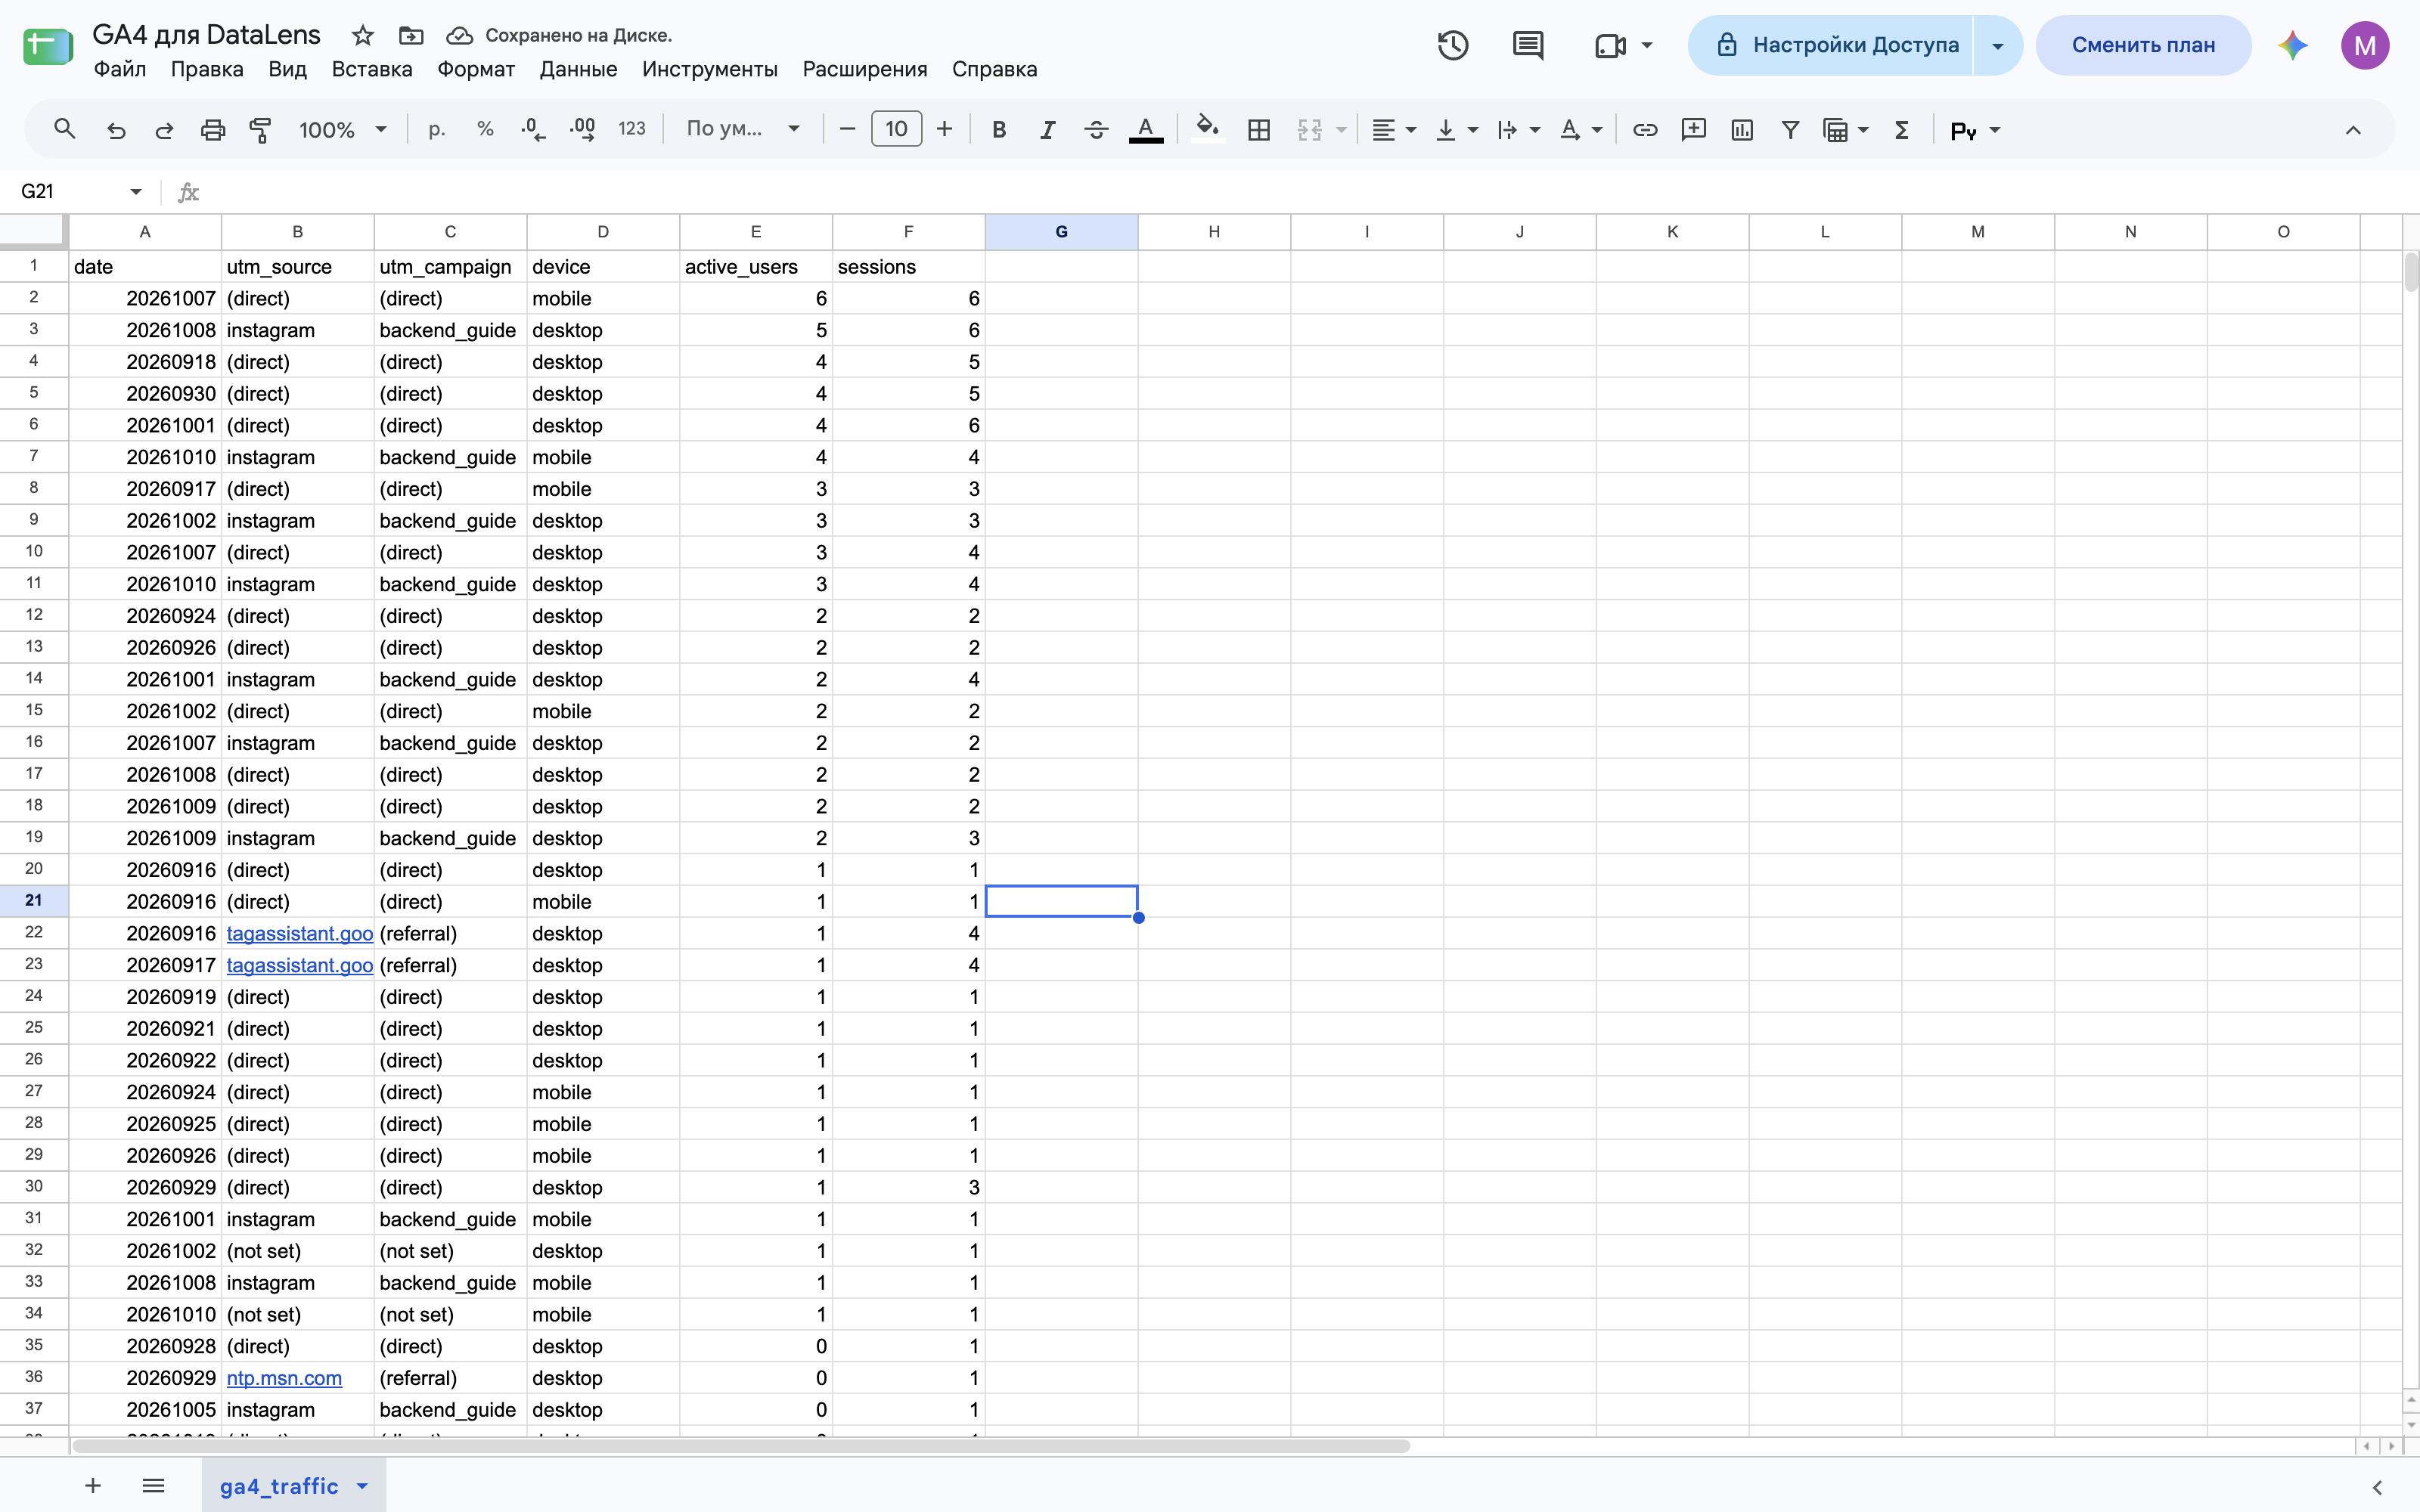
Task: Toggle italic formatting
Action: (1047, 130)
